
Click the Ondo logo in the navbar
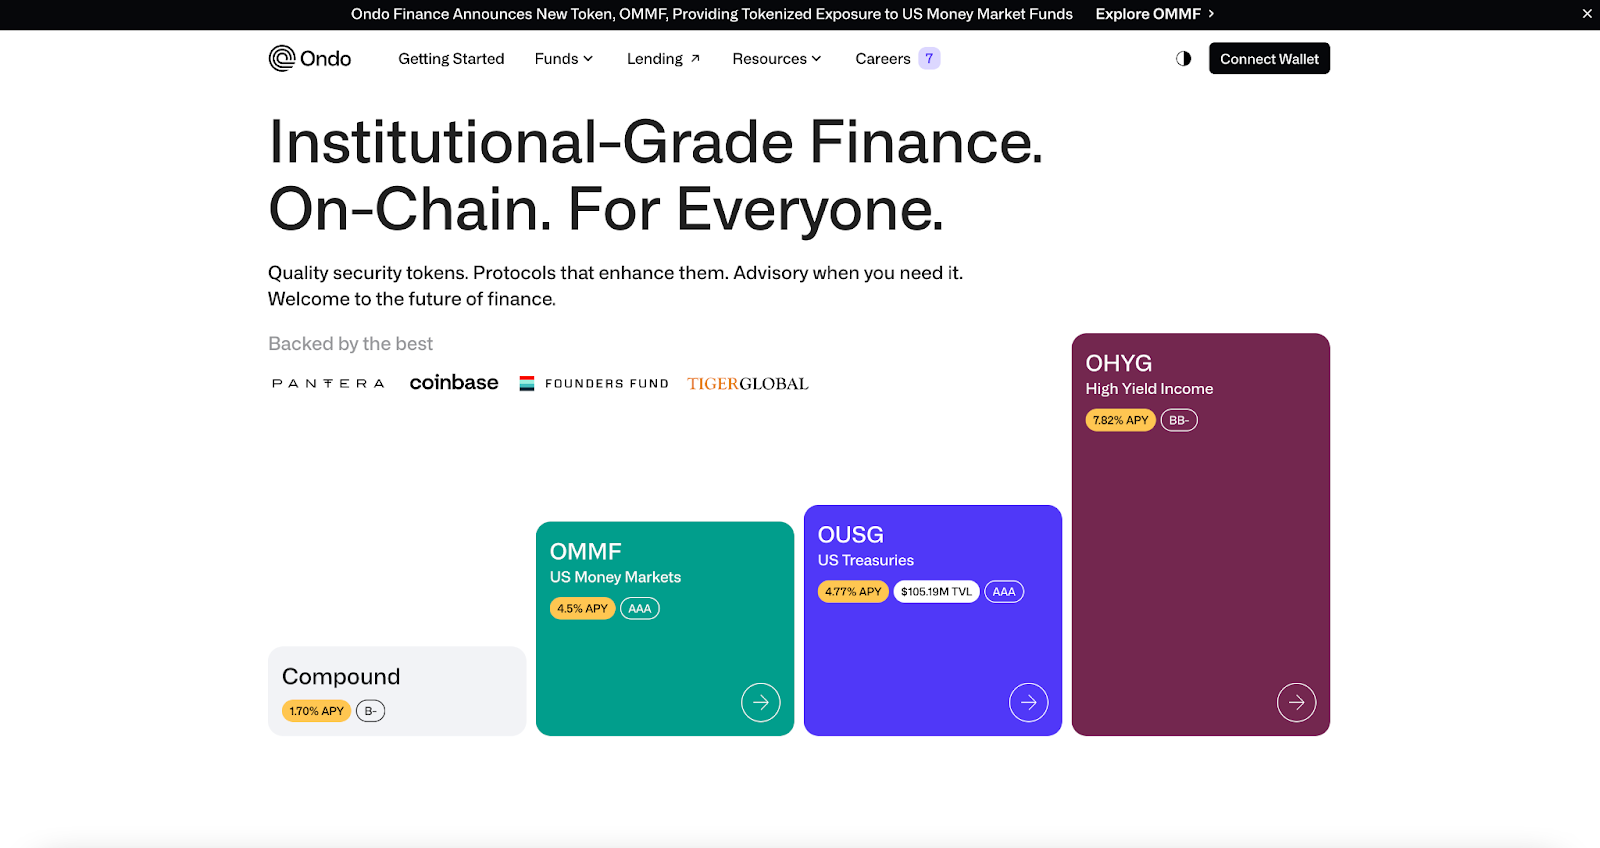(310, 59)
